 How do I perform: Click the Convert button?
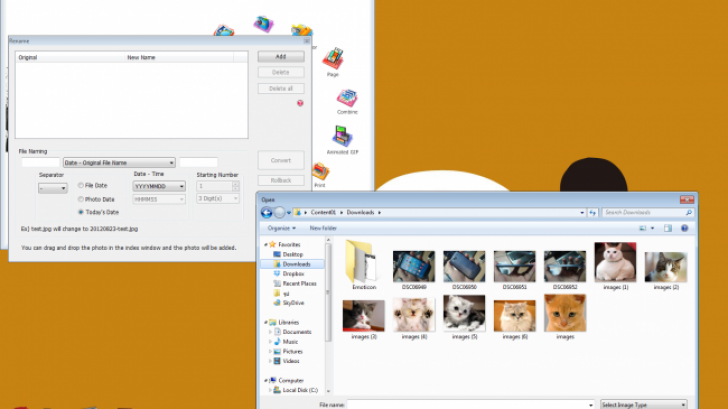click(281, 160)
